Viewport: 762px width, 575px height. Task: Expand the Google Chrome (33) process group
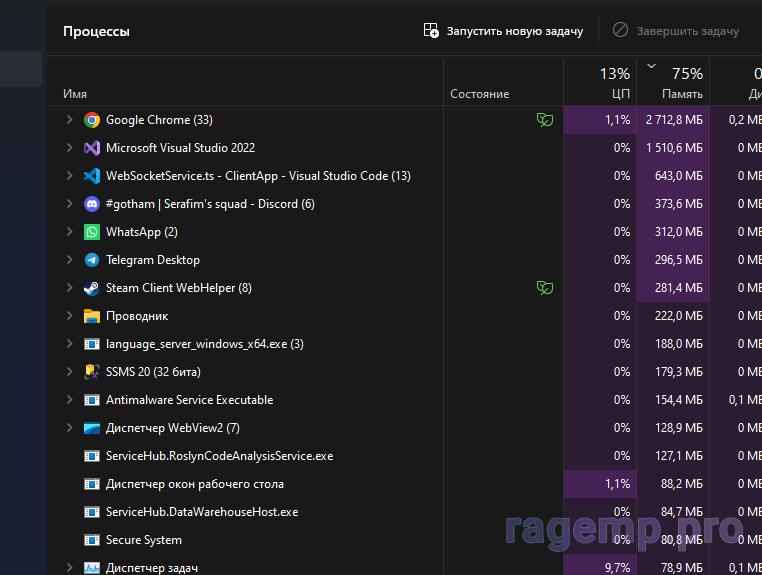click(69, 120)
